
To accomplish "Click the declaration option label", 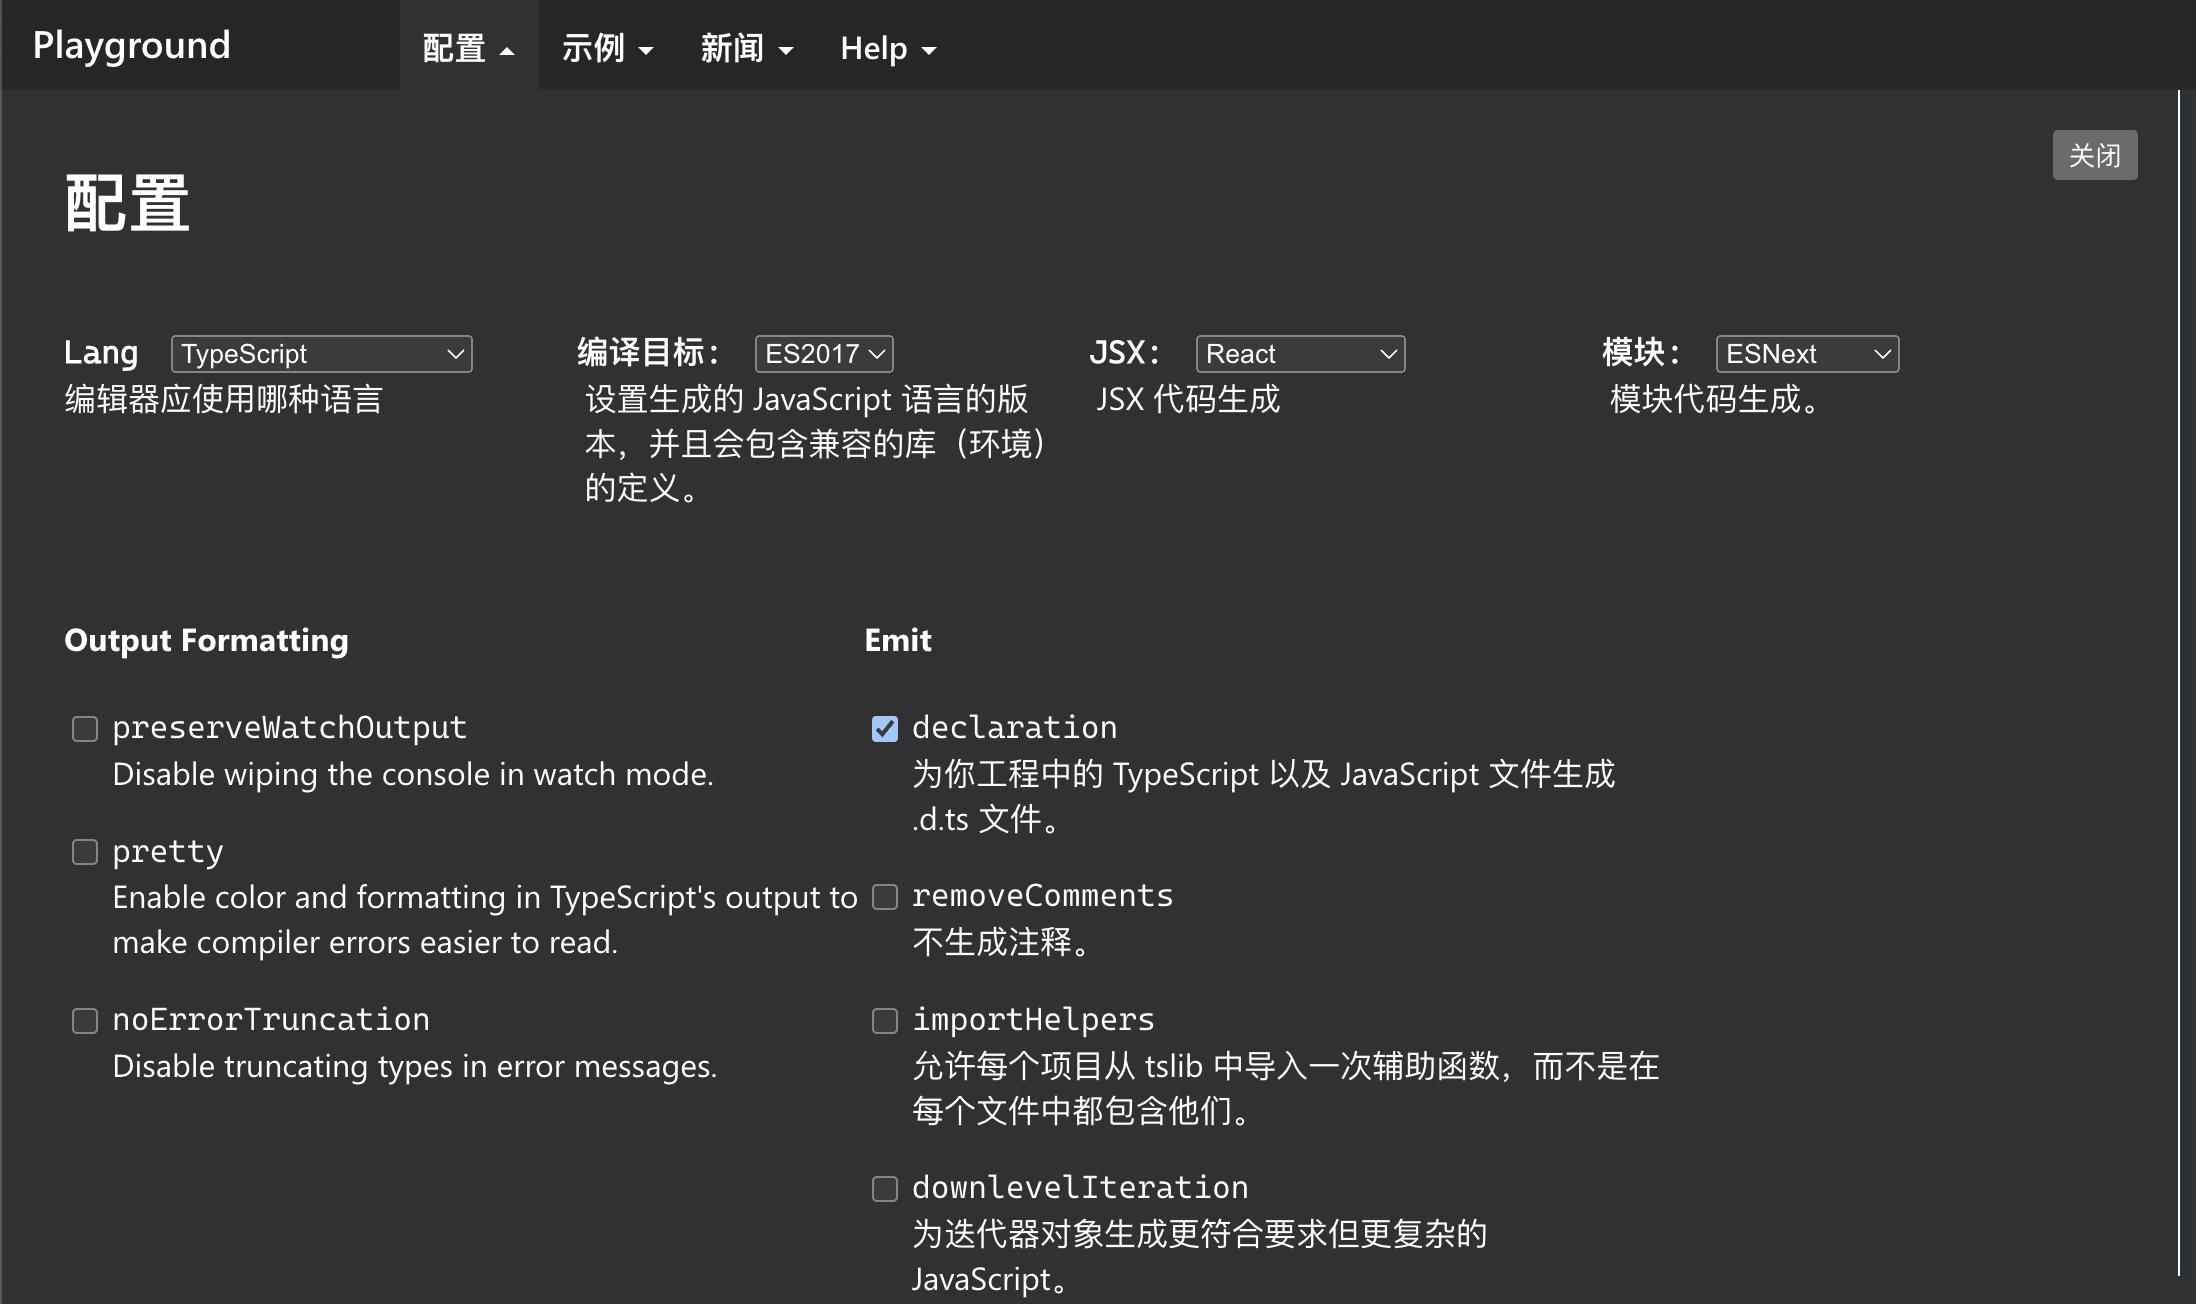I will (x=1014, y=727).
